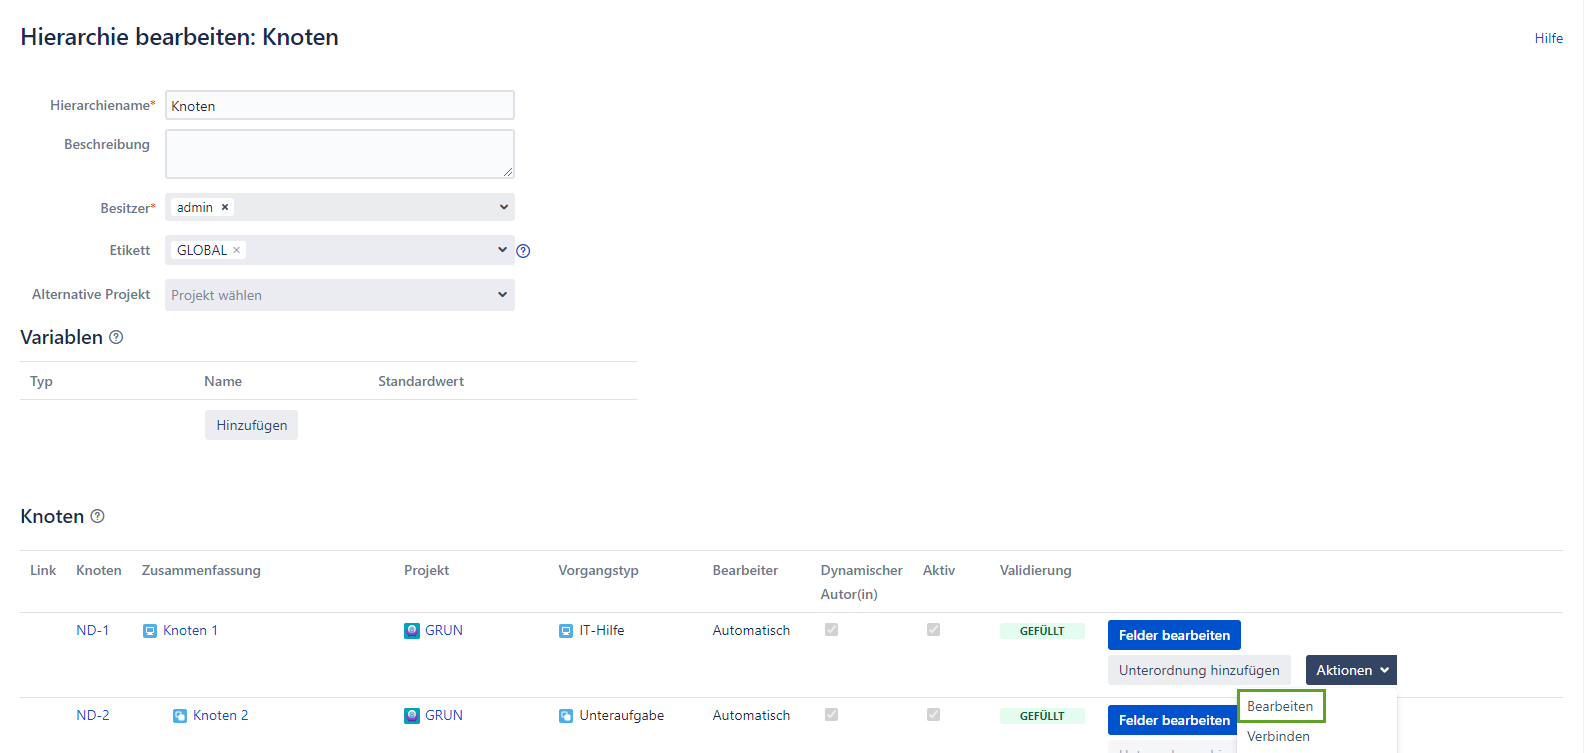Click the Unteraufgabe issue type icon
Image resolution: width=1584 pixels, height=753 pixels.
[566, 716]
